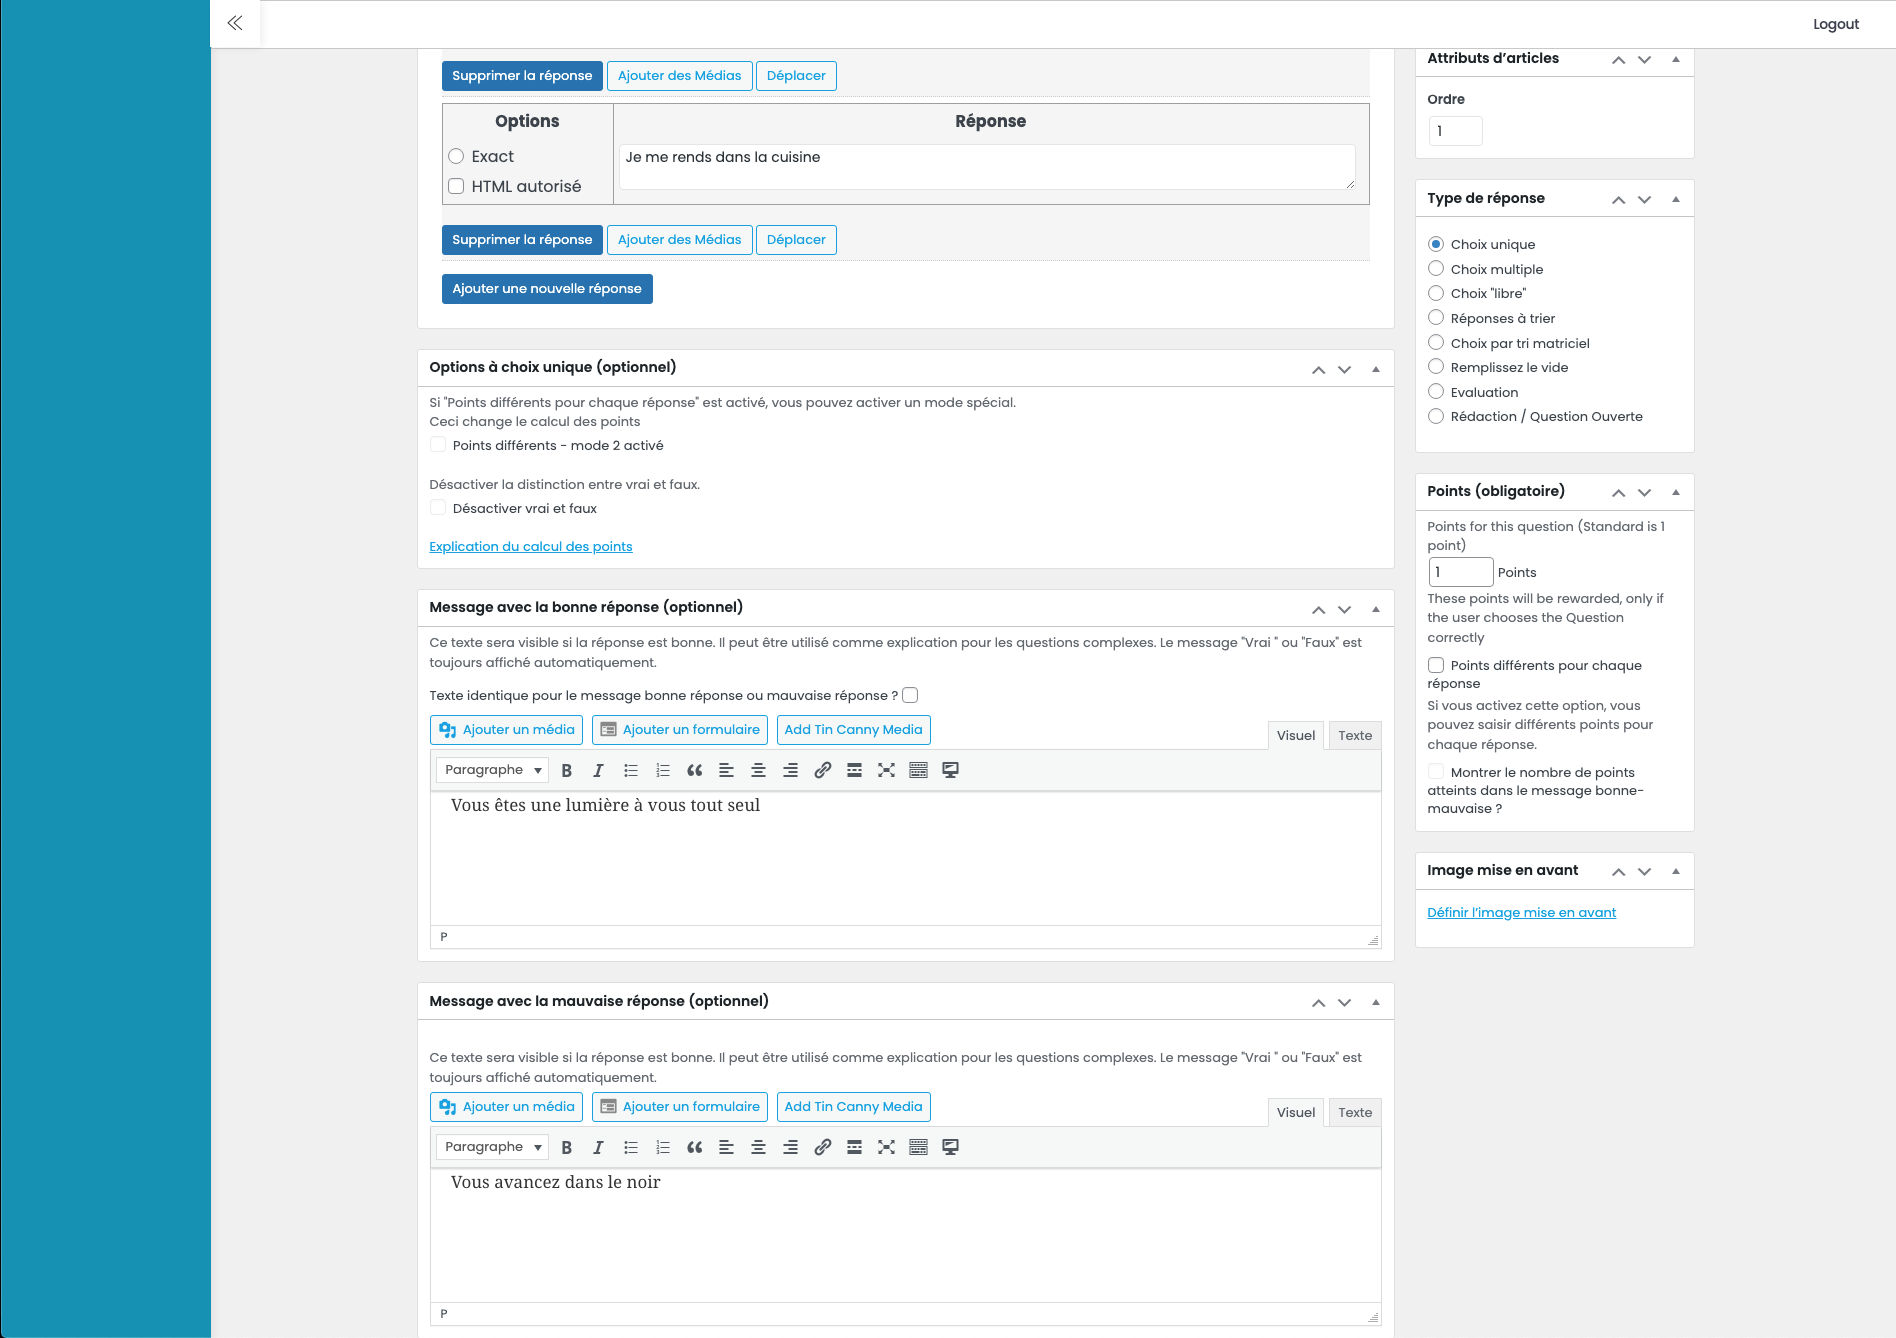Center align text in mauvaise réponse editor
Screen dimensions: 1896x1338
pyautogui.click(x=758, y=1147)
